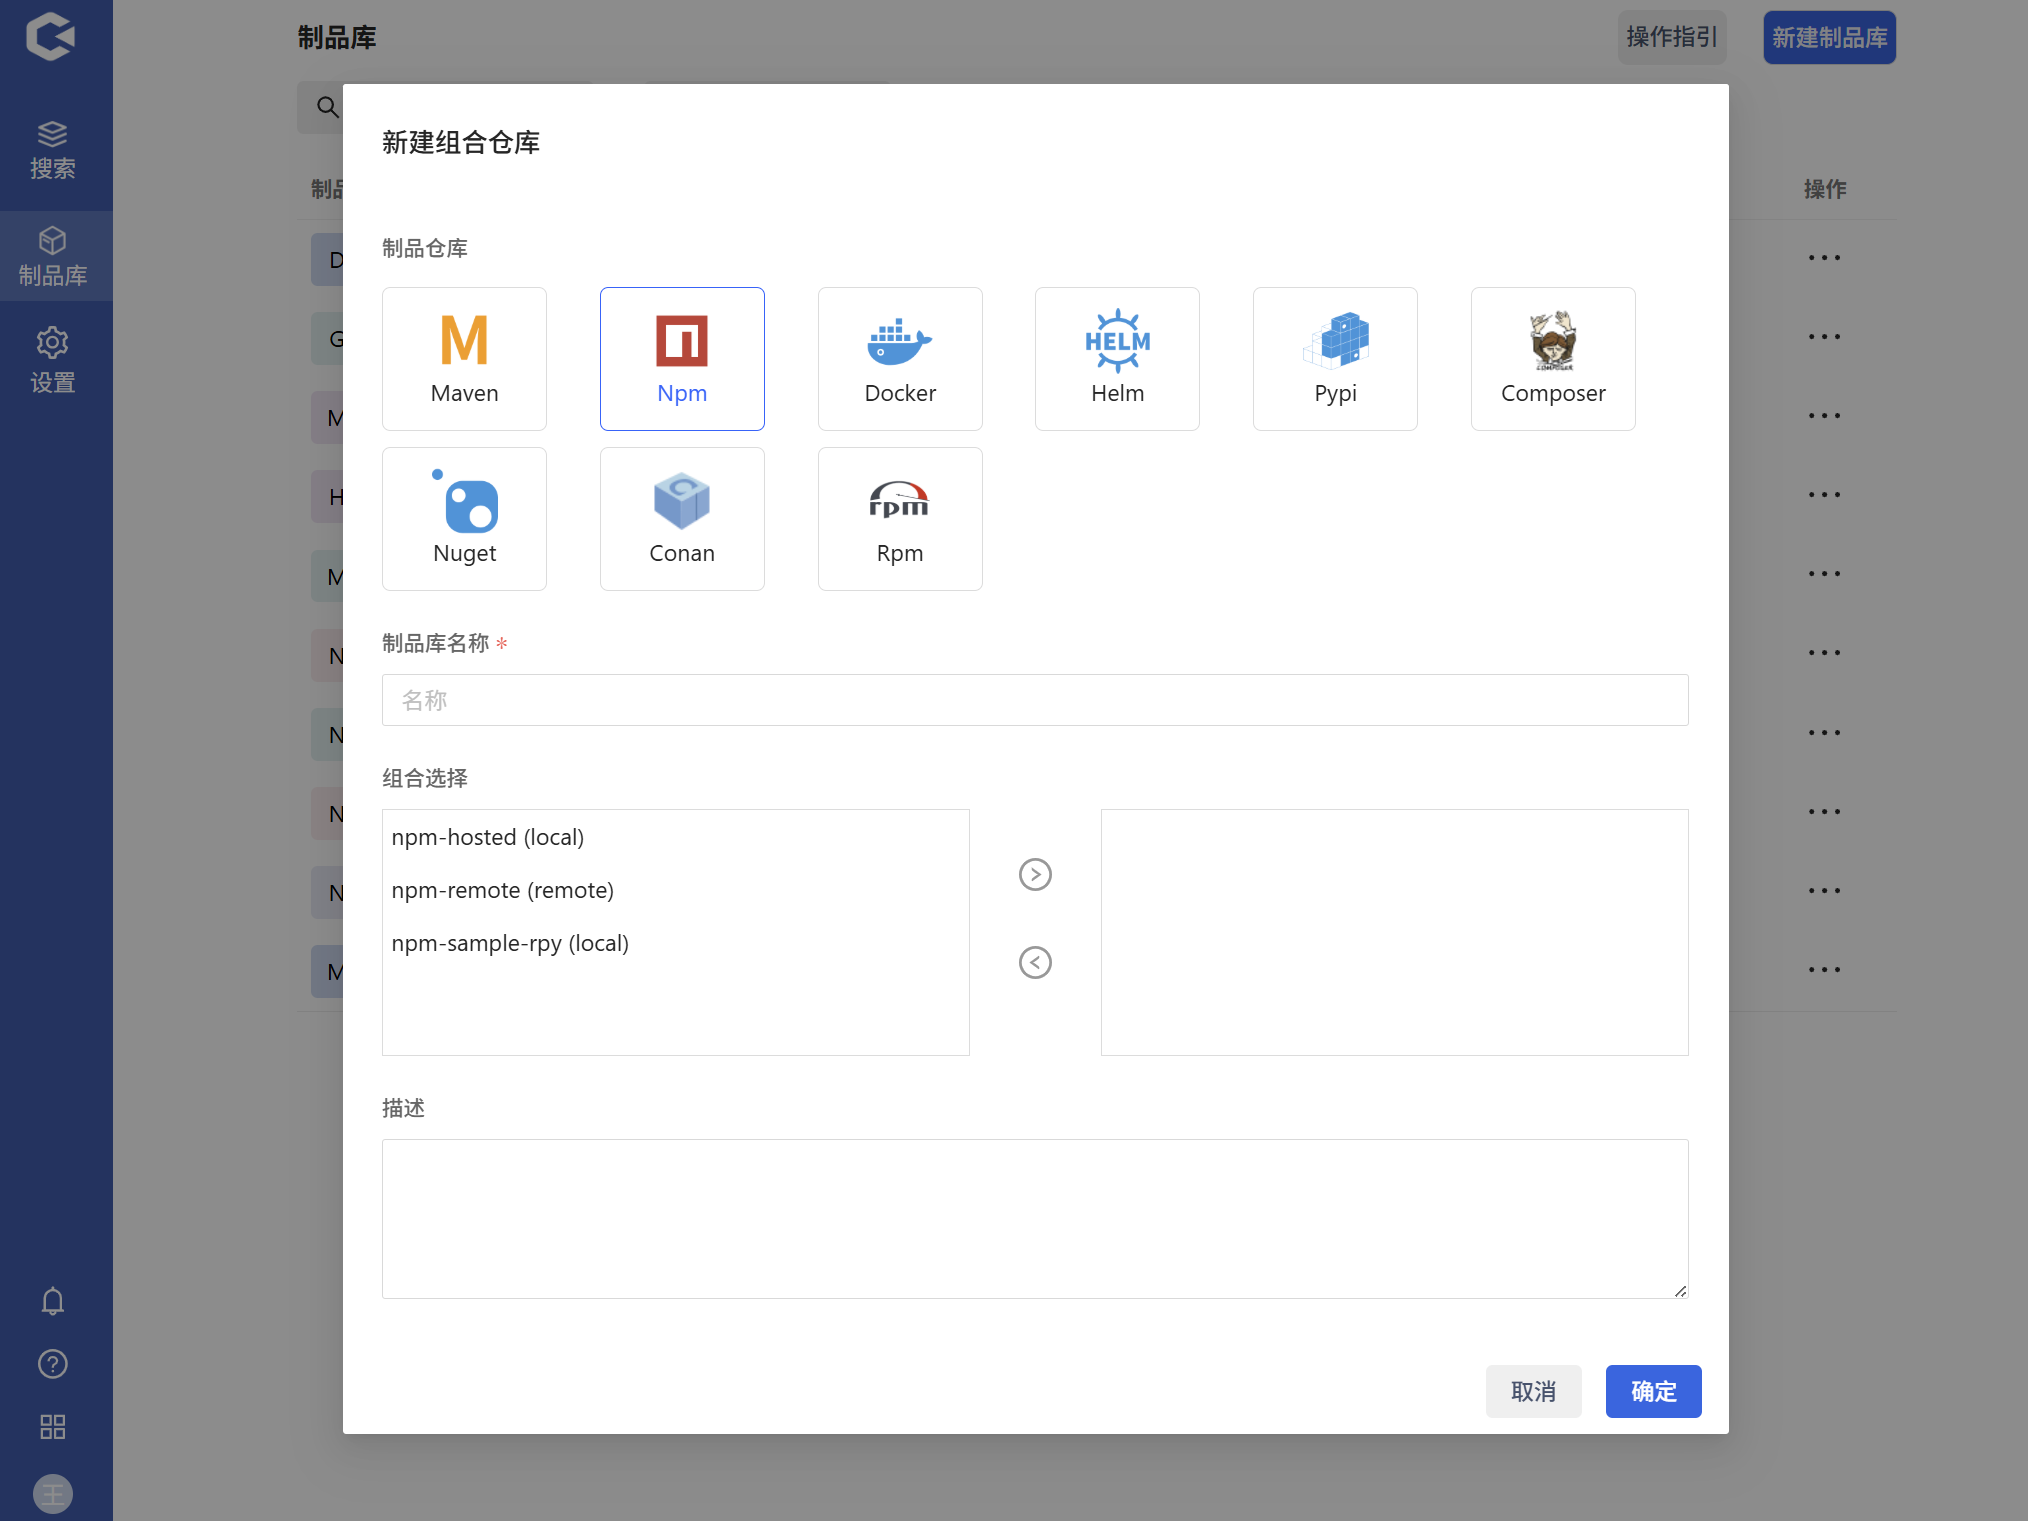Select the Helm repository type
The width and height of the screenshot is (2028, 1521).
click(x=1117, y=358)
